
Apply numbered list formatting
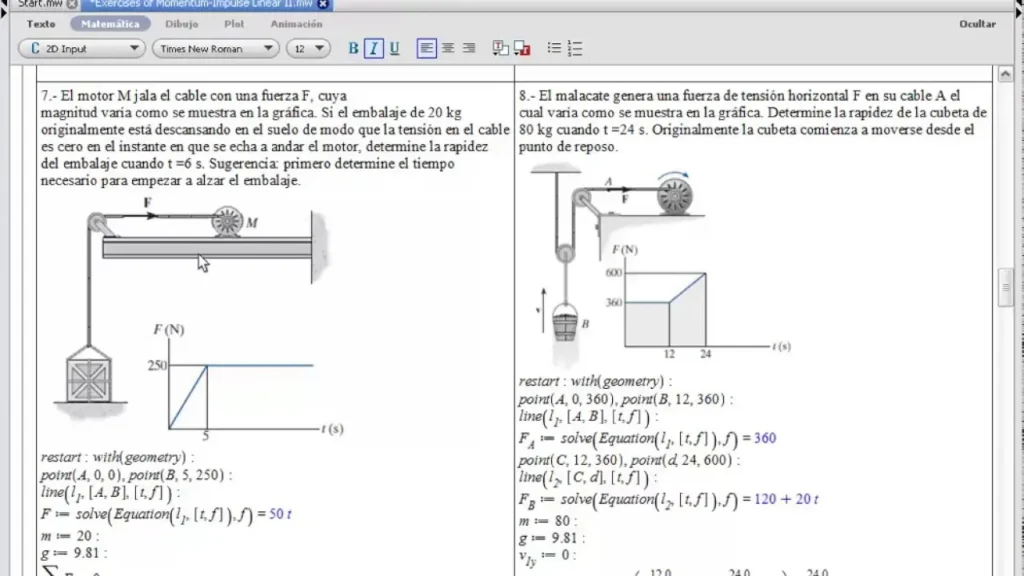click(575, 48)
